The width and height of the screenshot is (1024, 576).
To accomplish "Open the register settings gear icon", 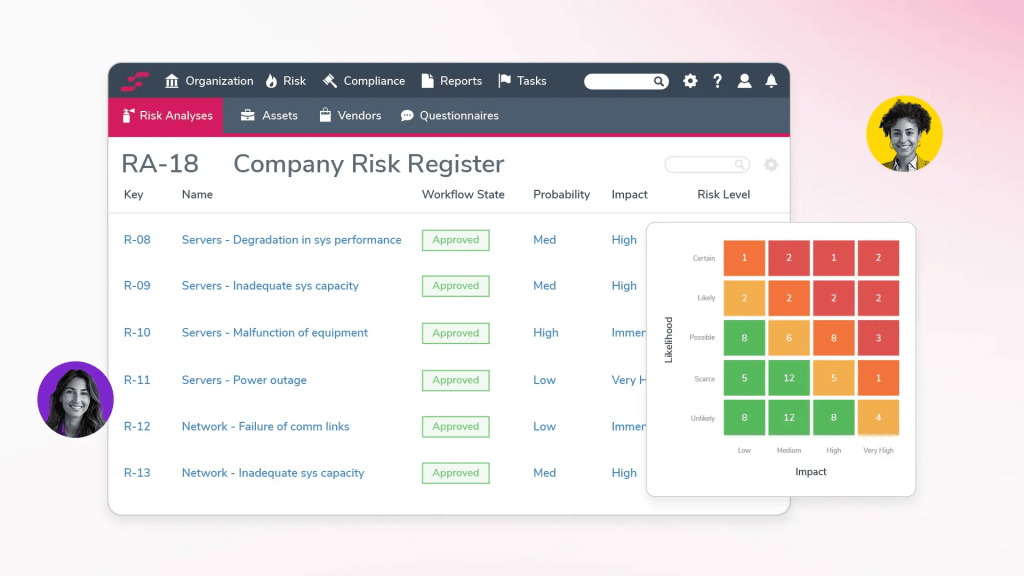I will pos(770,165).
